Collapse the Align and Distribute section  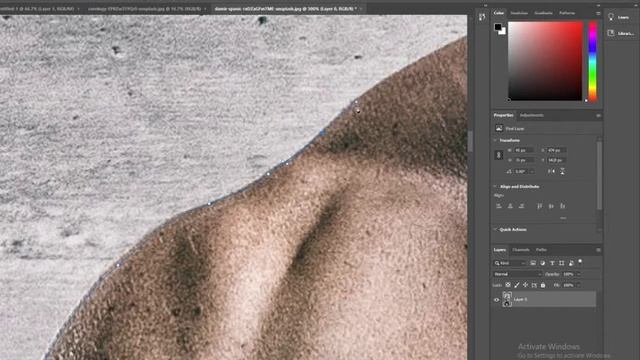[495, 187]
